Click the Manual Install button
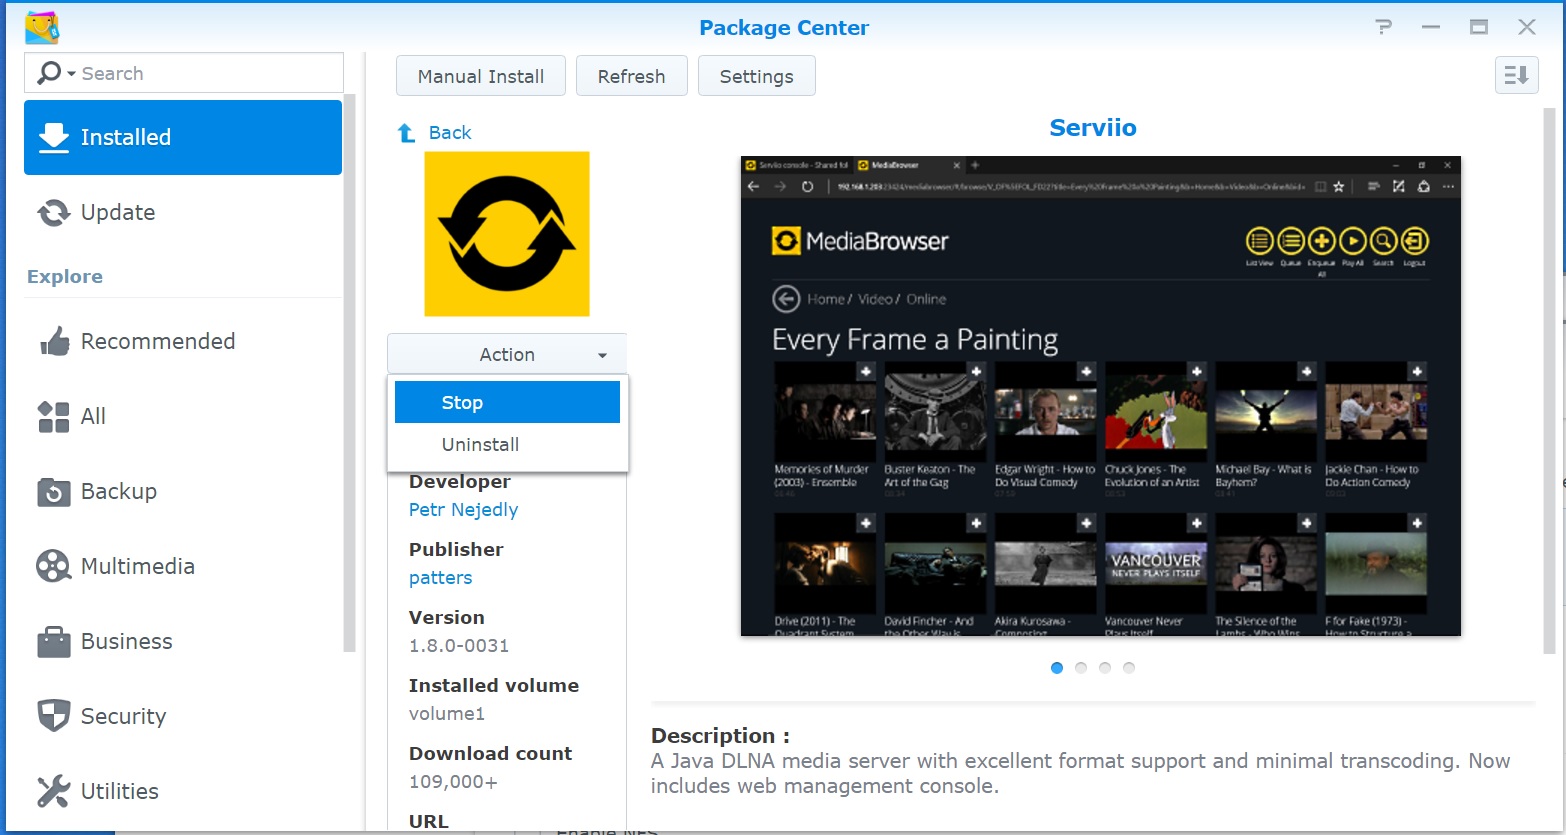 (481, 77)
